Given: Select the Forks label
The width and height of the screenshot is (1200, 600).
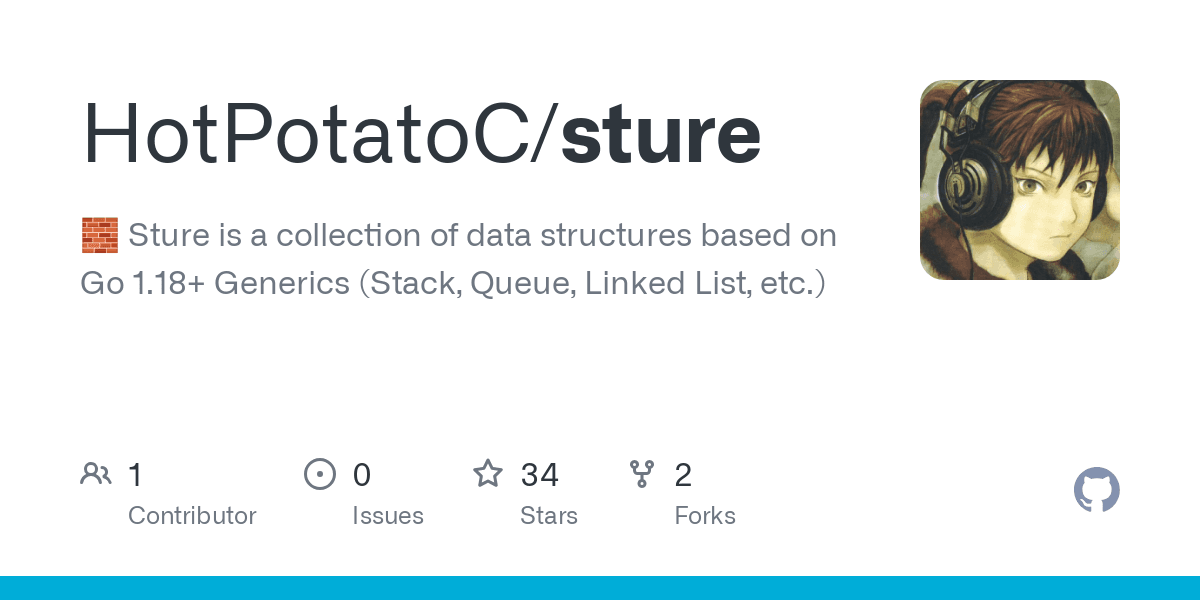Looking at the screenshot, I should coord(705,516).
